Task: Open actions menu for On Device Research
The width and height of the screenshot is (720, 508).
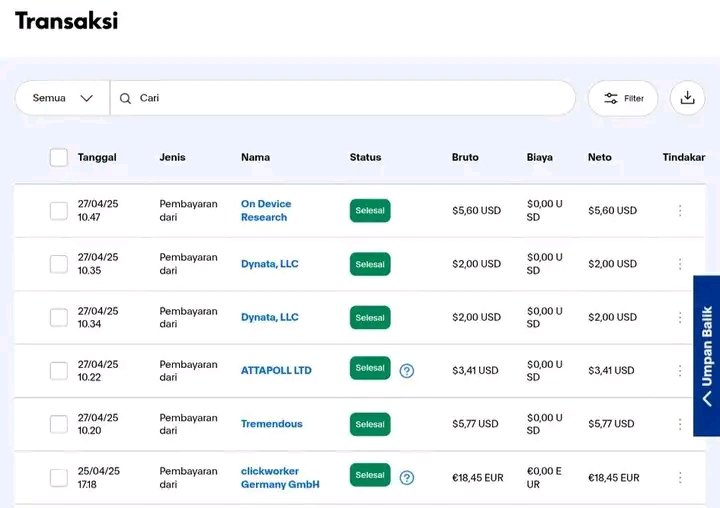Action: [680, 211]
